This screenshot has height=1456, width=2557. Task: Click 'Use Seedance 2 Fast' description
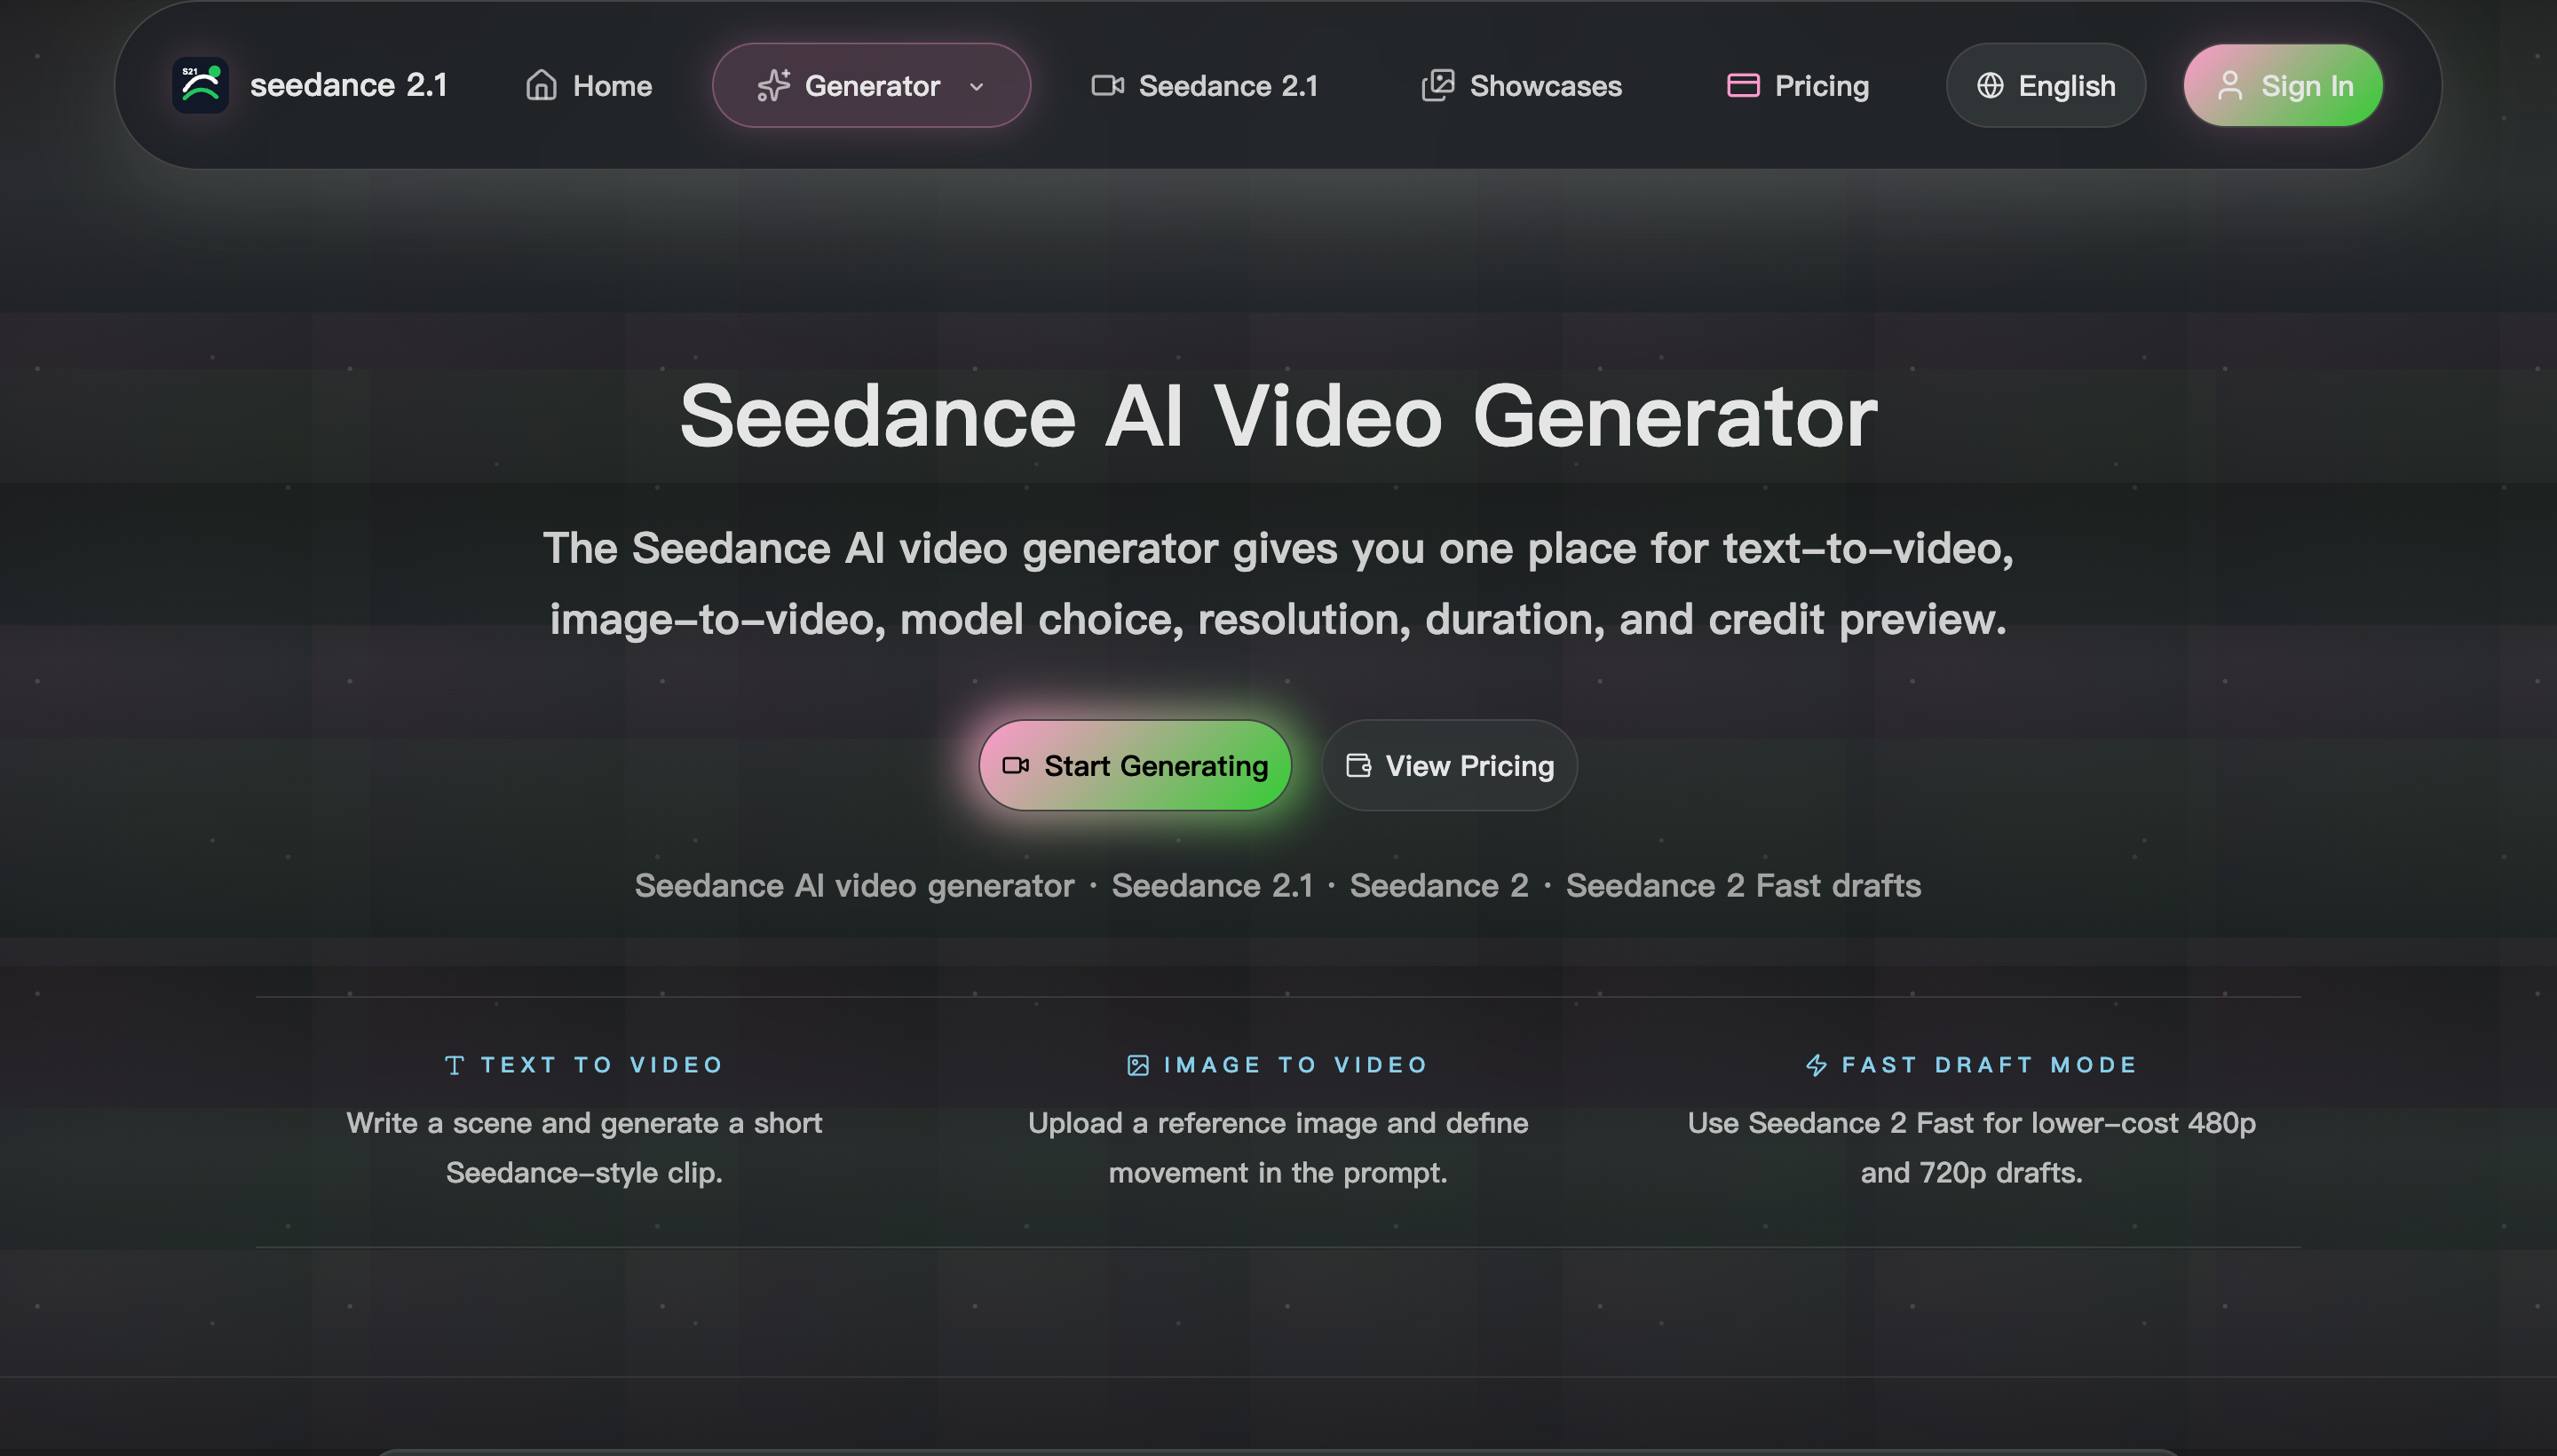1971,1147
